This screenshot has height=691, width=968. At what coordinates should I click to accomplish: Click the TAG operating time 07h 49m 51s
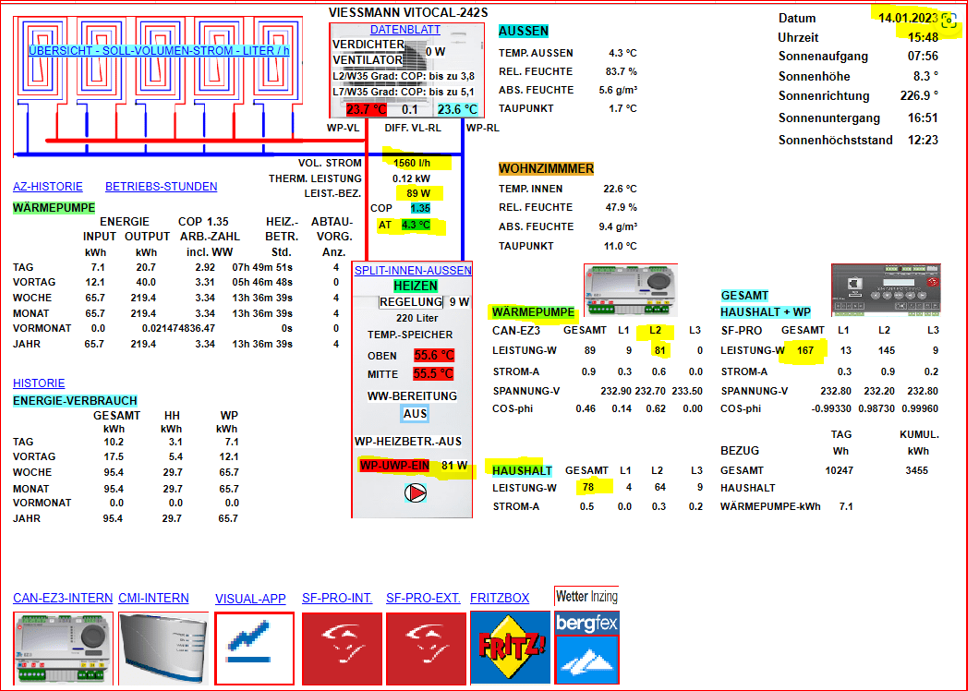(x=262, y=267)
